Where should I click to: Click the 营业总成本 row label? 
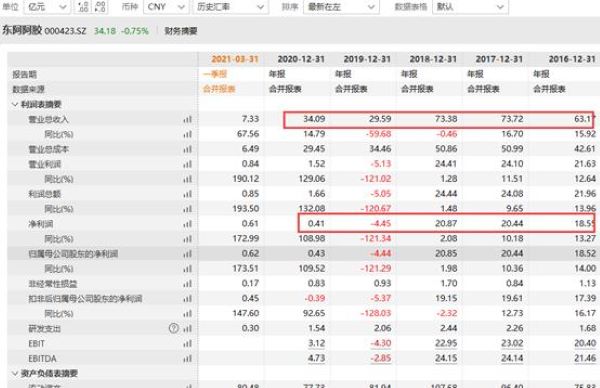pyautogui.click(x=48, y=149)
